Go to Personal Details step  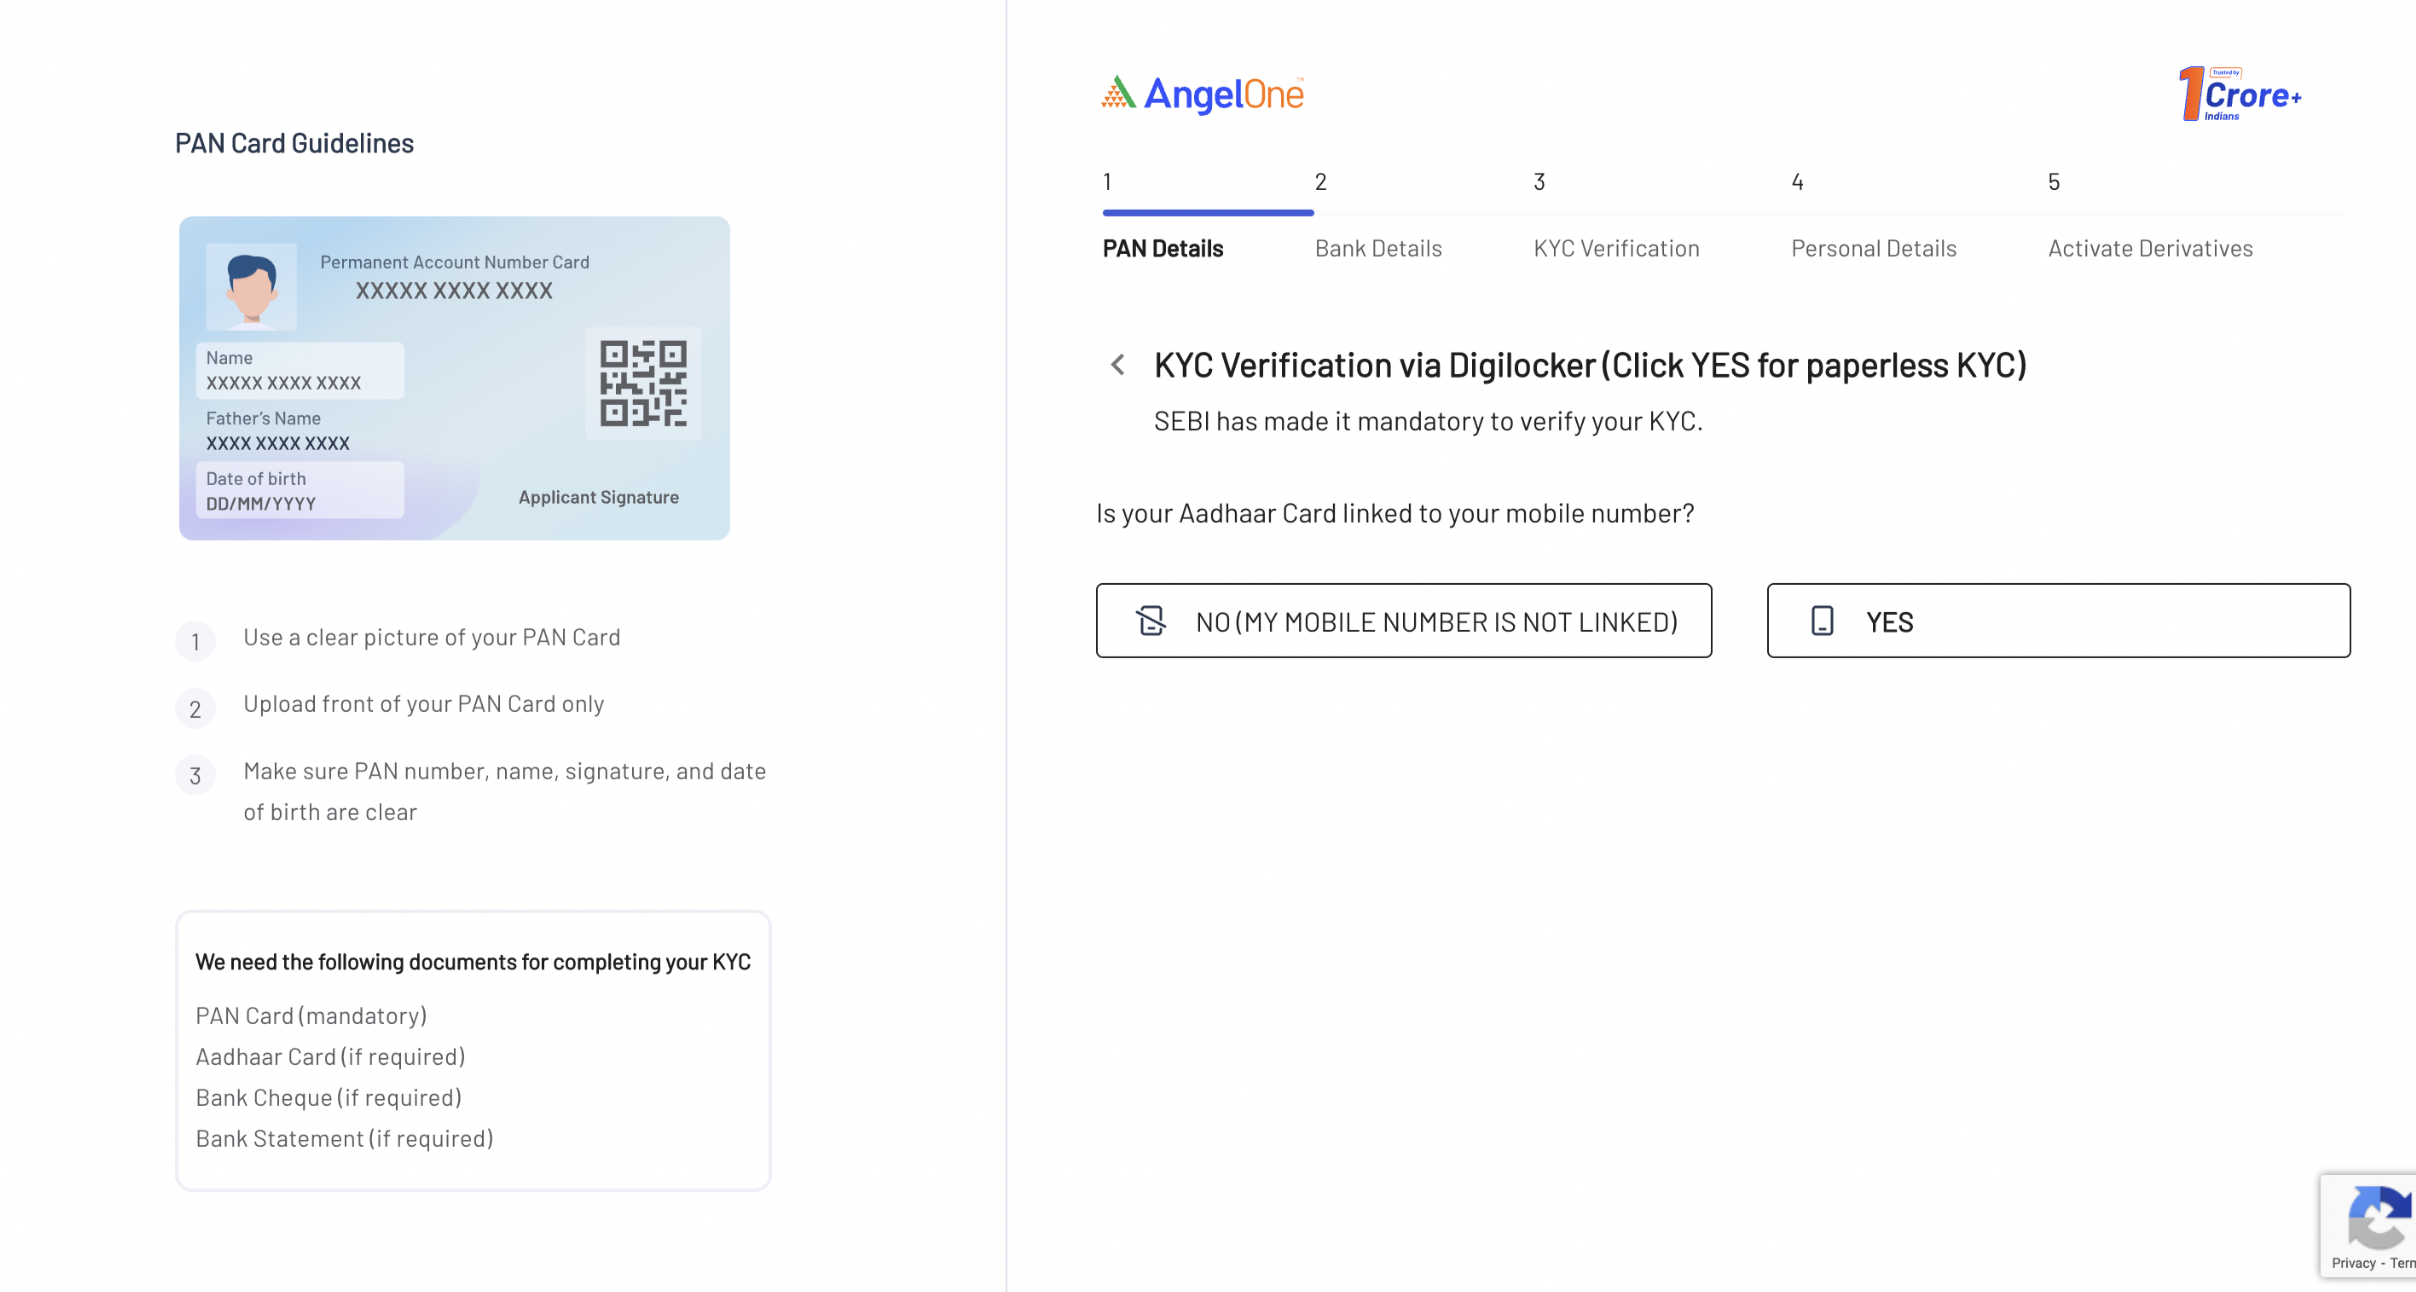(x=1873, y=249)
